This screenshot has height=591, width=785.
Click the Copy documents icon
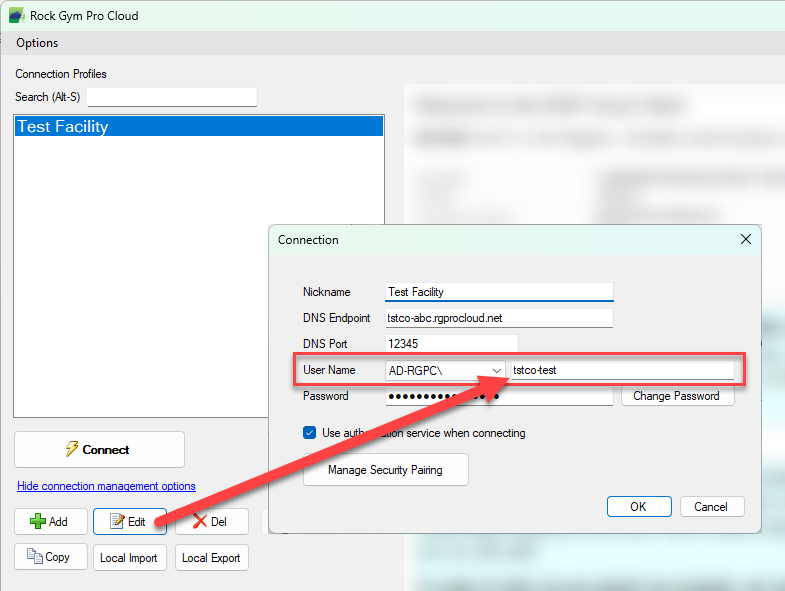tap(35, 556)
